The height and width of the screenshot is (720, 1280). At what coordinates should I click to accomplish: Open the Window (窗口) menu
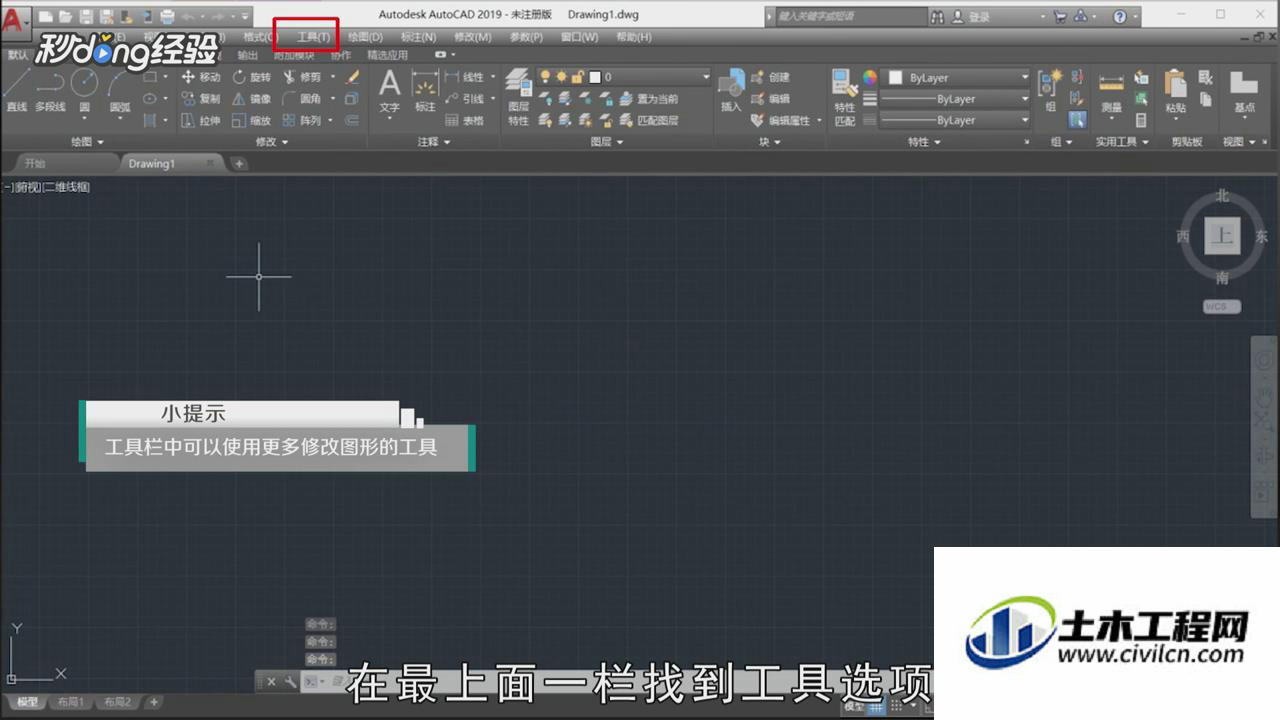pyautogui.click(x=579, y=37)
